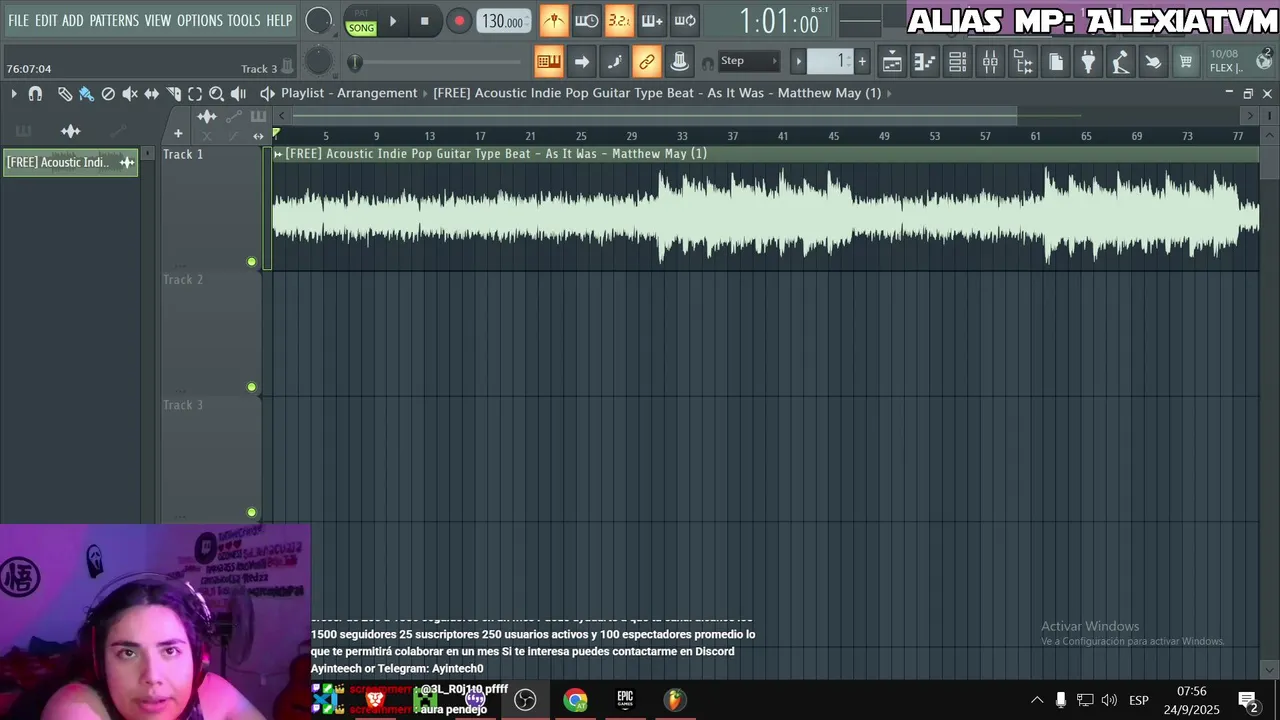
Task: Expand arrow after Matthew May (1) title
Action: pyautogui.click(x=889, y=93)
